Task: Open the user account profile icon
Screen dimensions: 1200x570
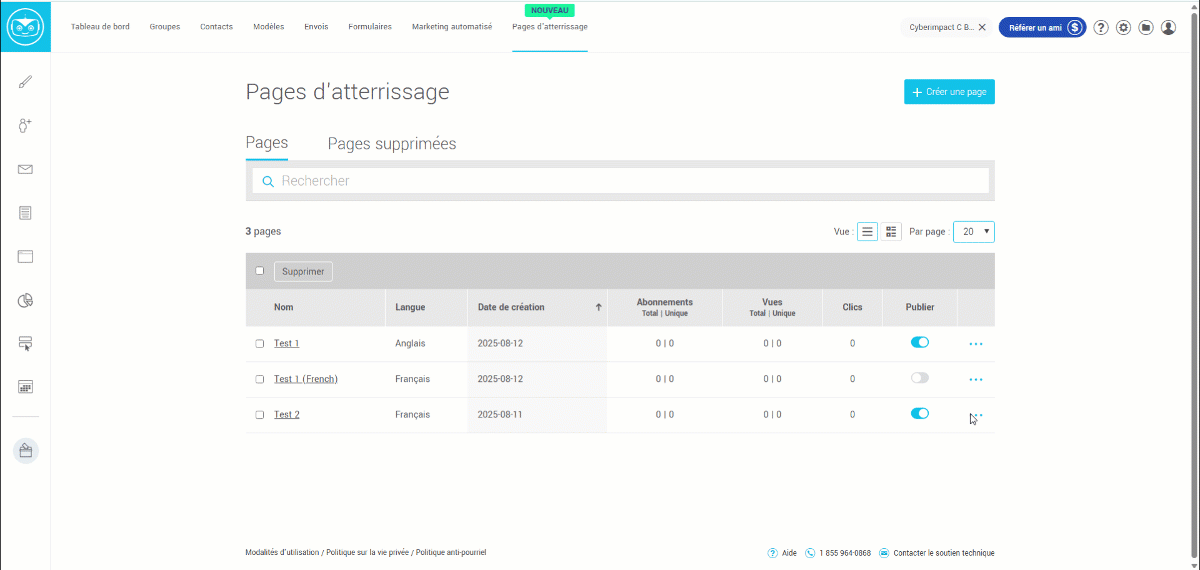Action: point(1168,28)
